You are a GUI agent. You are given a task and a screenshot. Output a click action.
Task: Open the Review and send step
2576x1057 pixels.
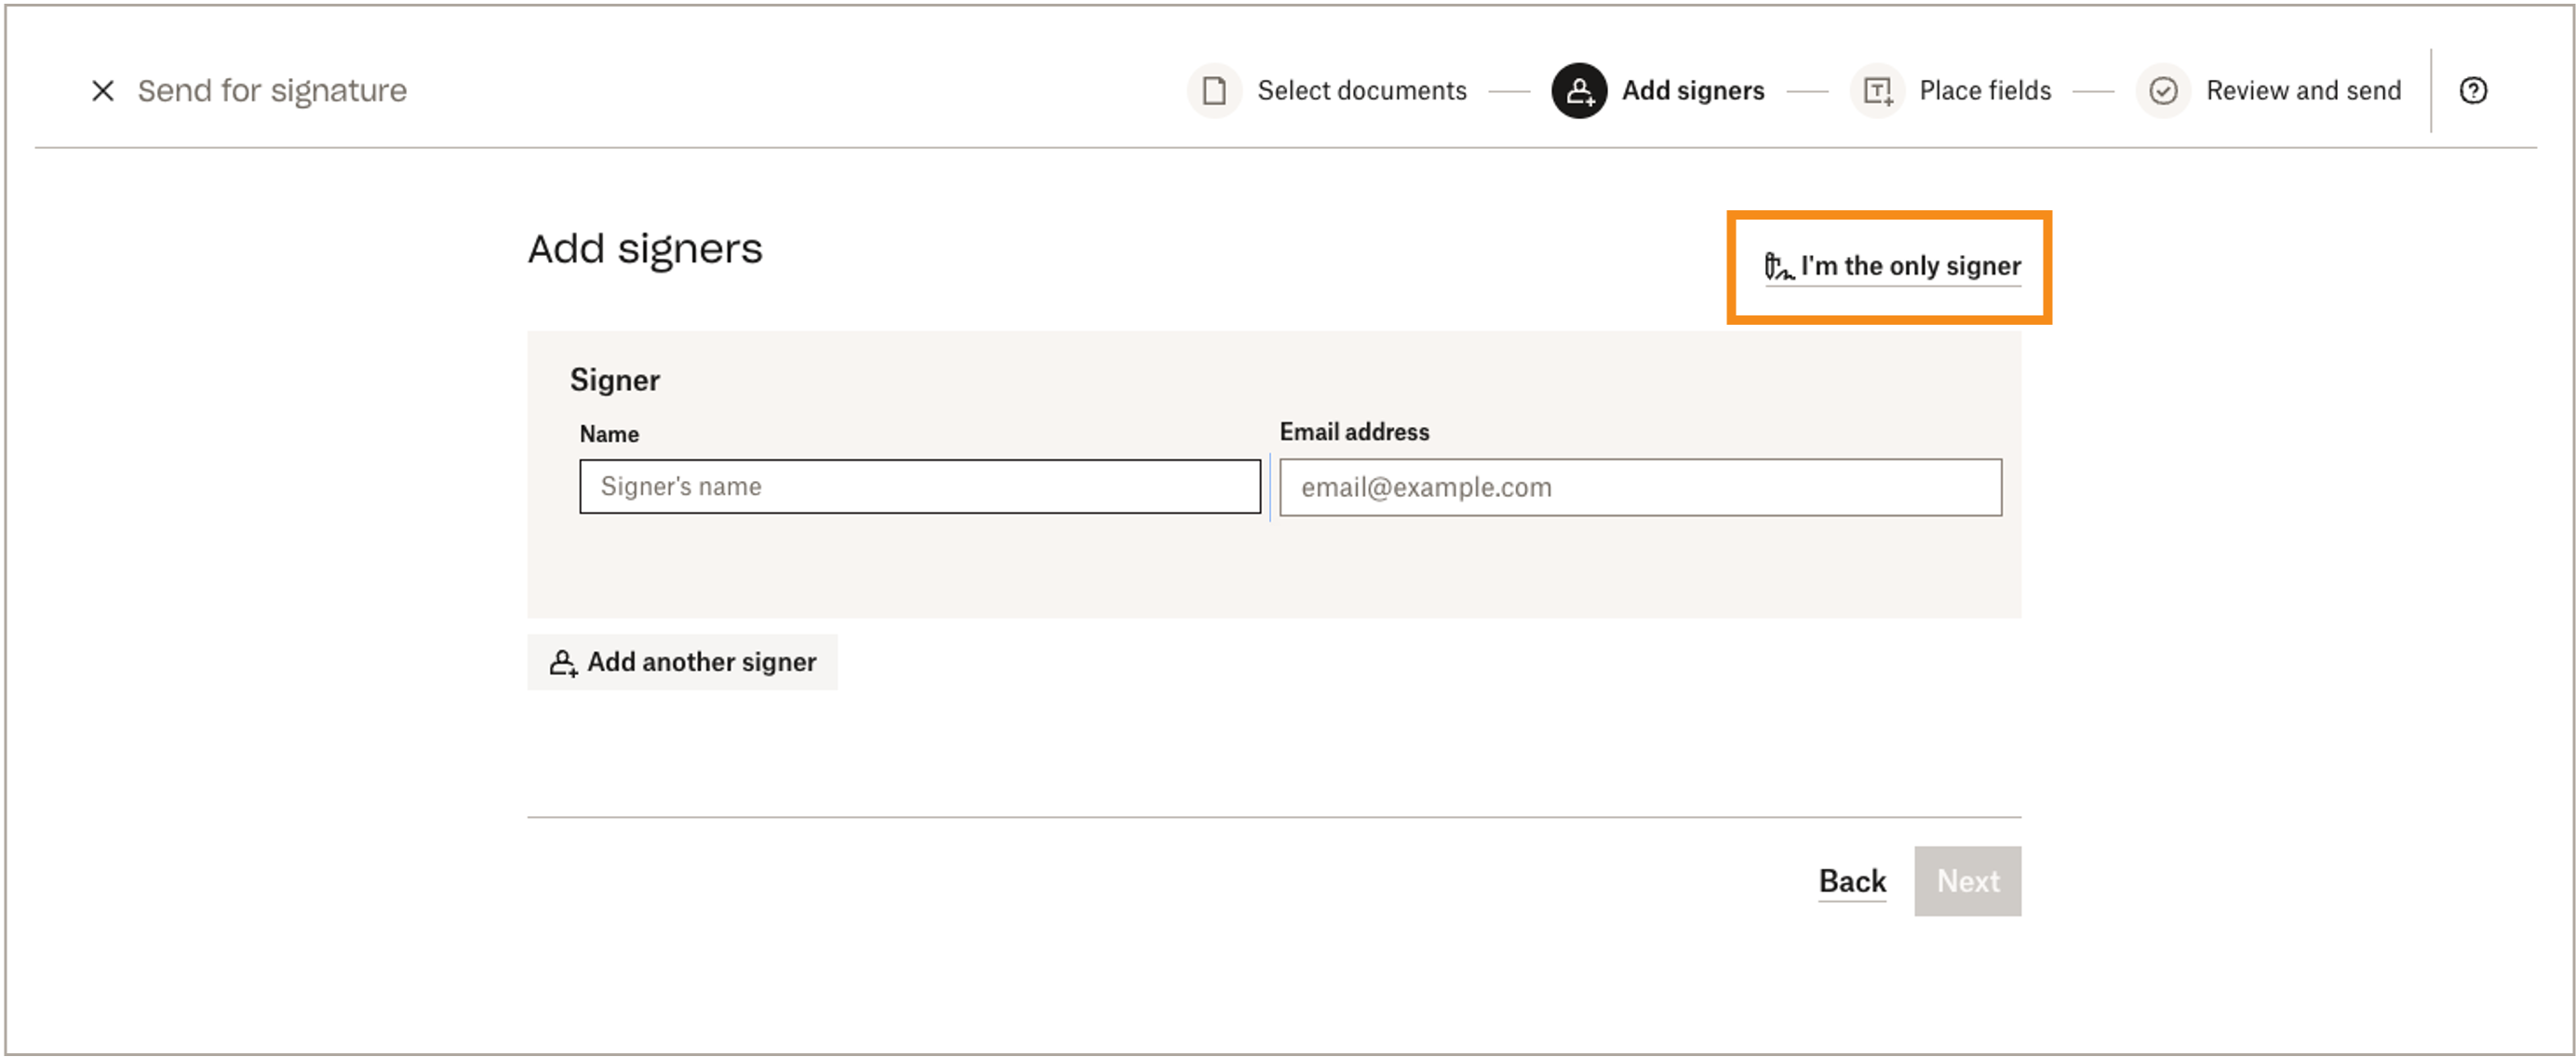click(x=2302, y=91)
